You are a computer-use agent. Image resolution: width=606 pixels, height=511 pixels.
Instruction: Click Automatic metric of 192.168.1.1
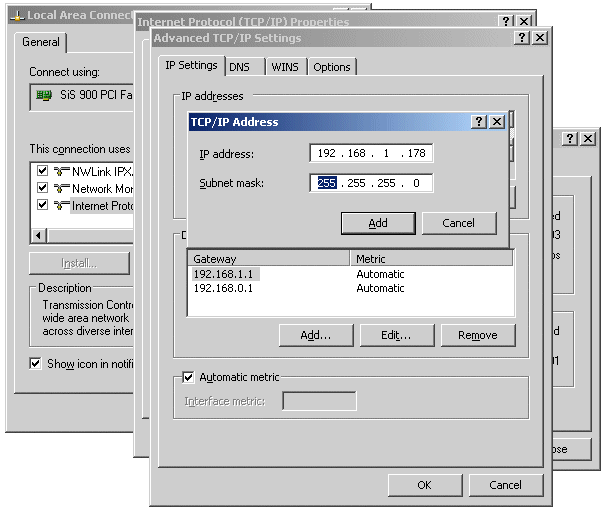pos(380,274)
